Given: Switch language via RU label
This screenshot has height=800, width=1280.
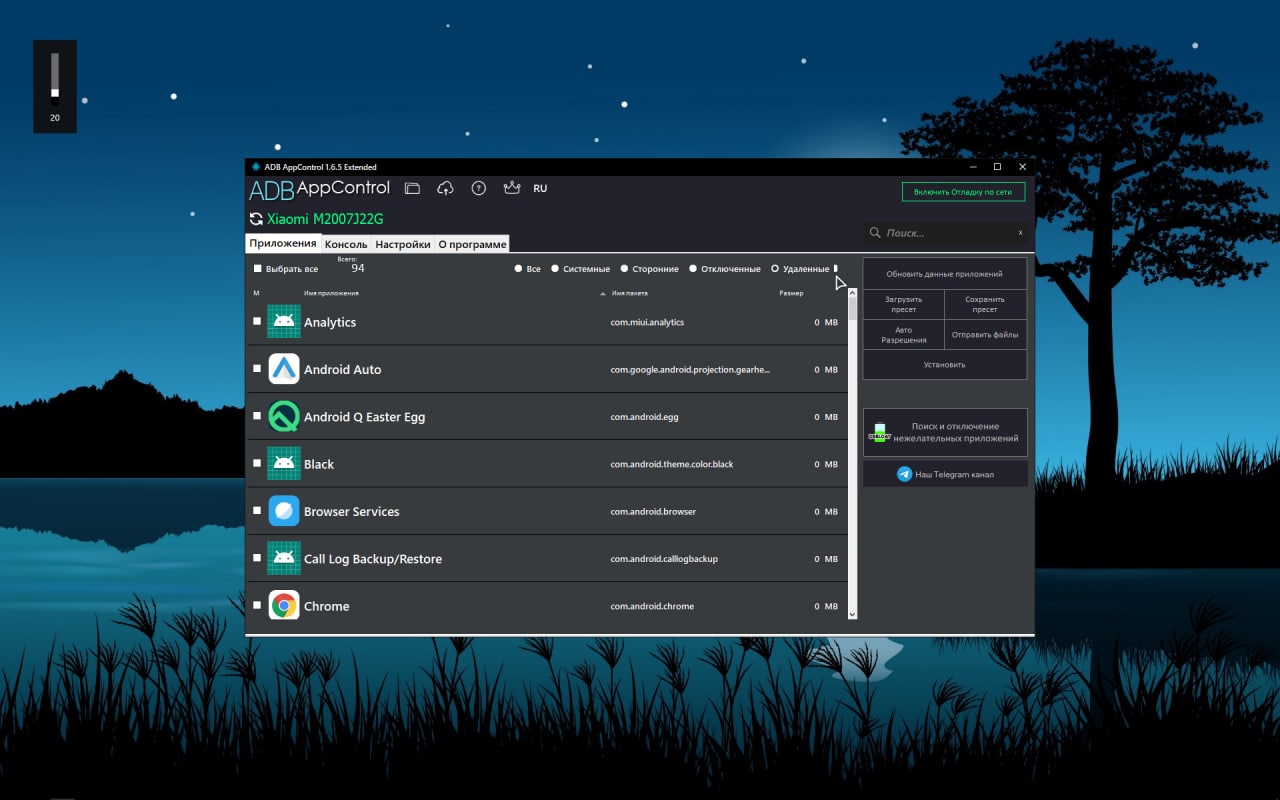Looking at the screenshot, I should pos(540,188).
